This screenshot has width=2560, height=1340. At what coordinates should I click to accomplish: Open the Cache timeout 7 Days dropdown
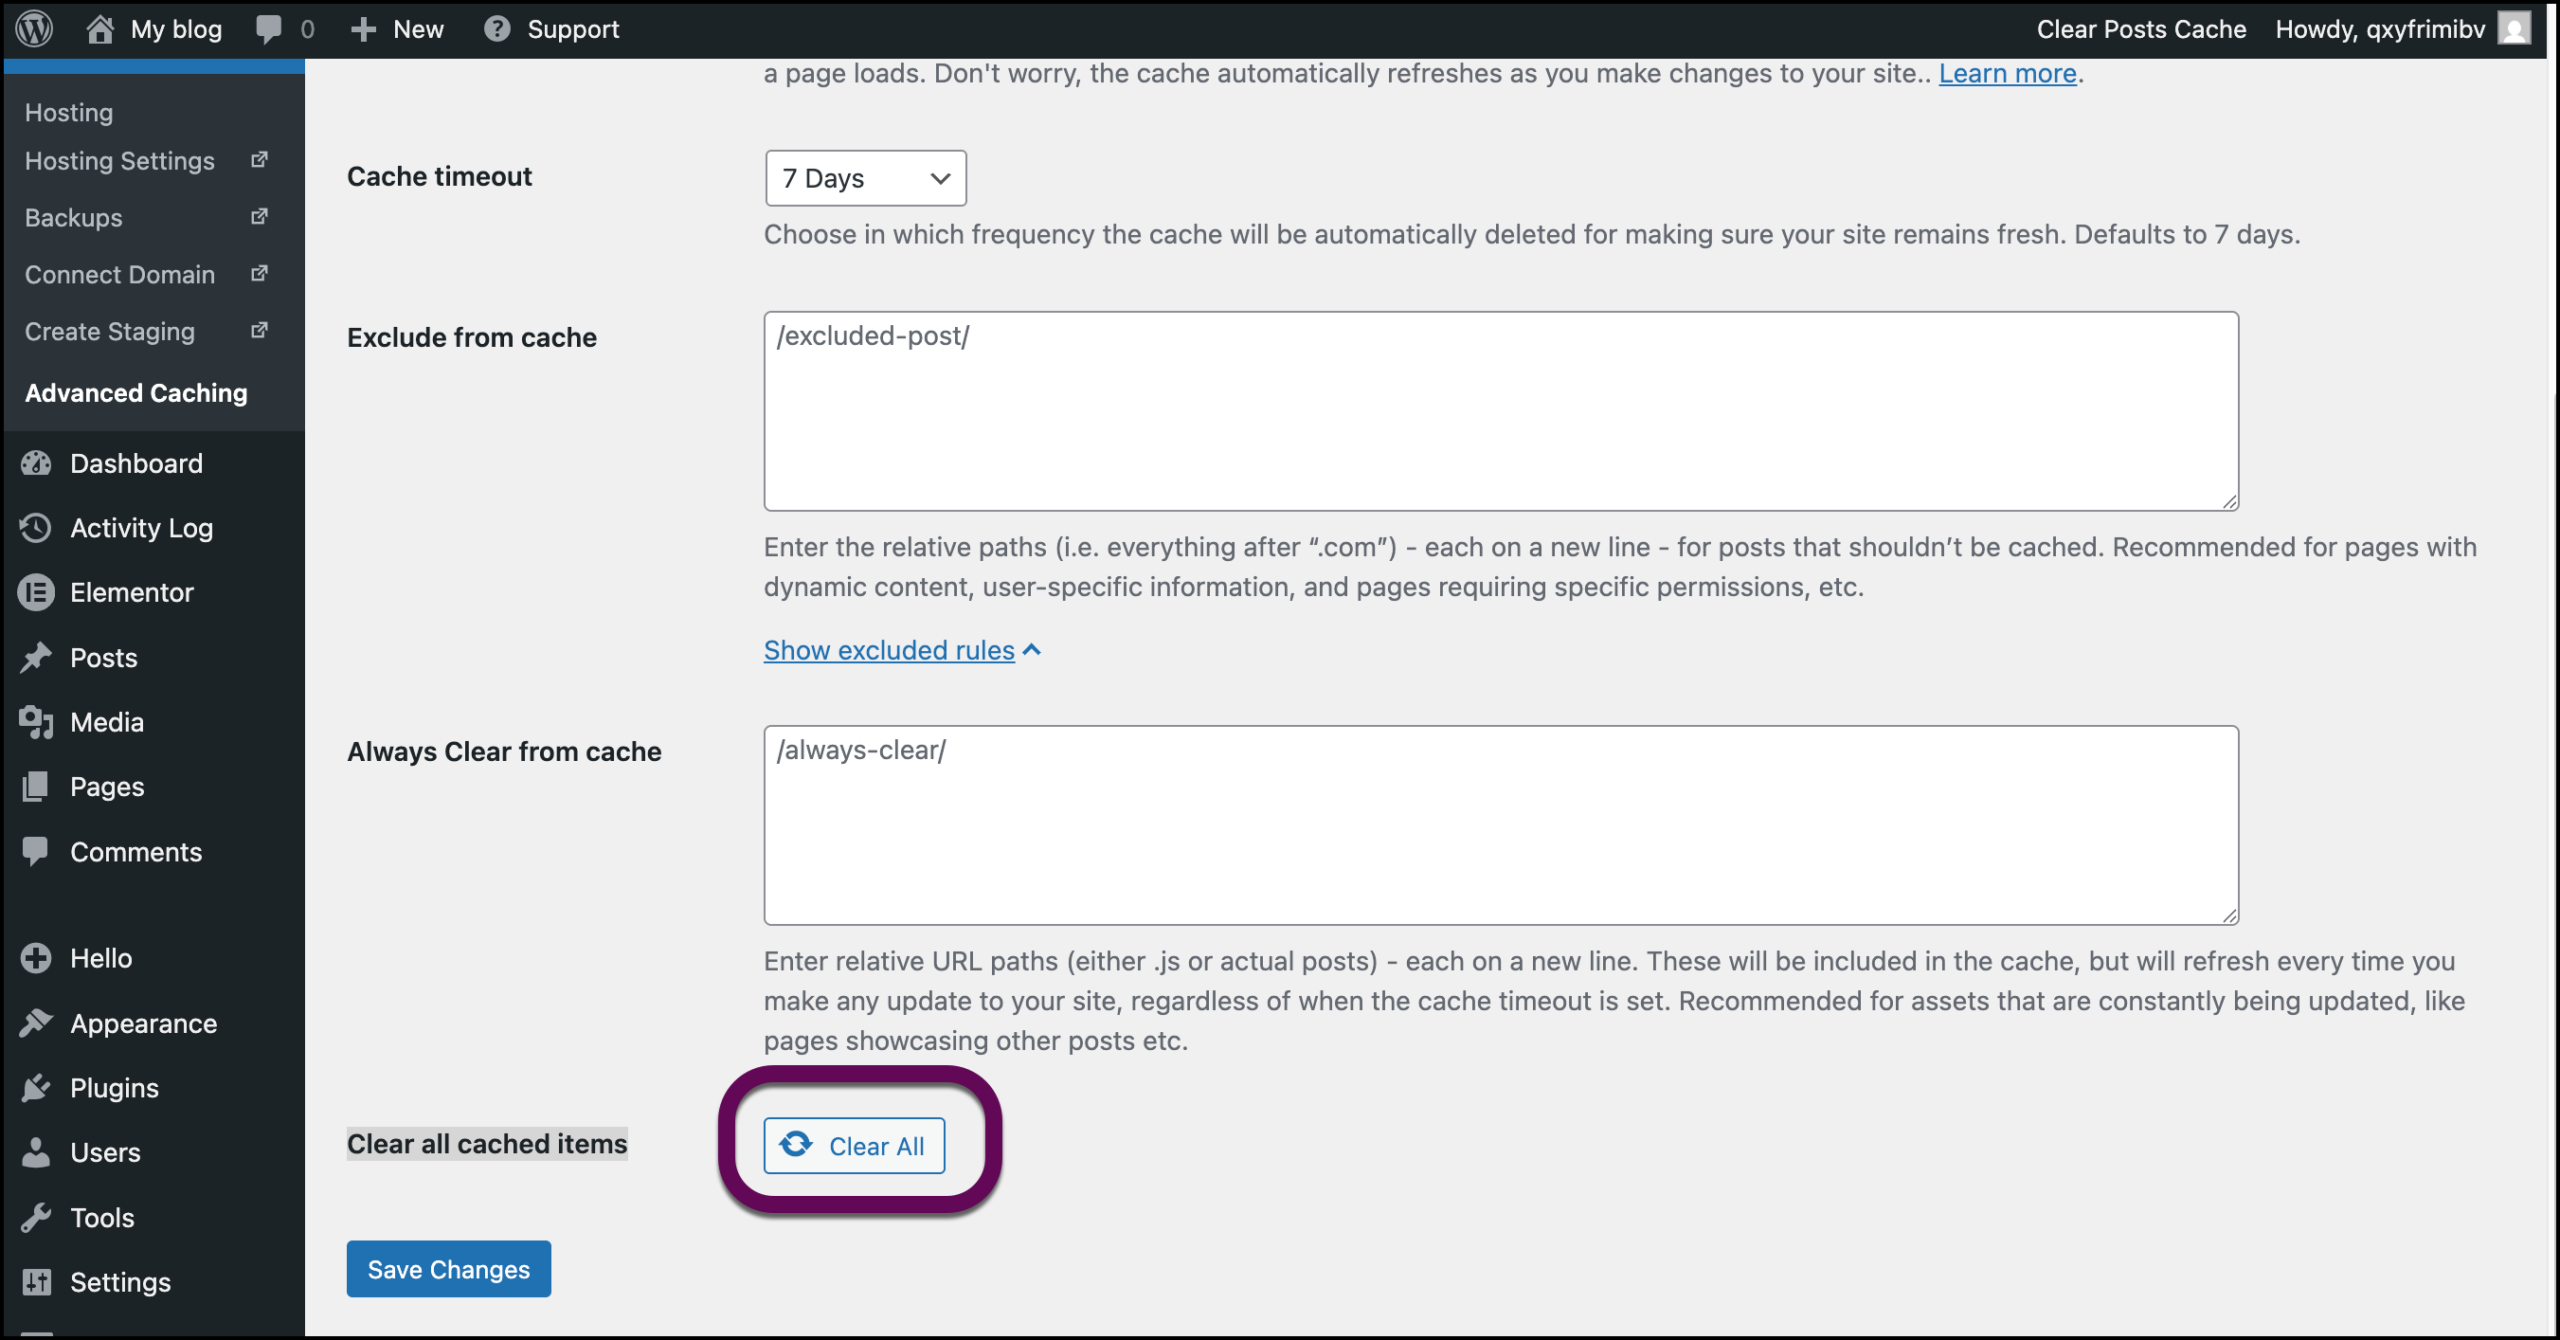pyautogui.click(x=865, y=178)
